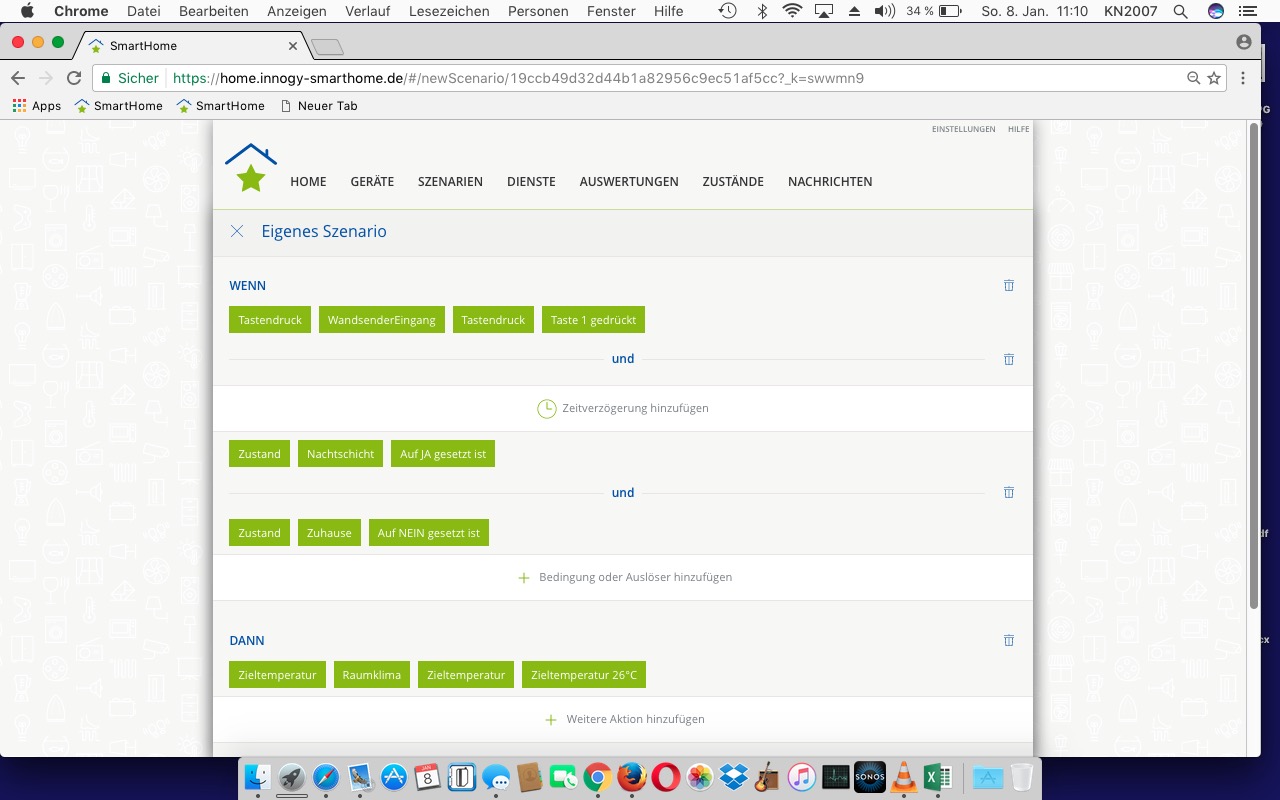This screenshot has height=800, width=1280.
Task: Delete the WENN condition block via trash icon
Action: (1008, 285)
